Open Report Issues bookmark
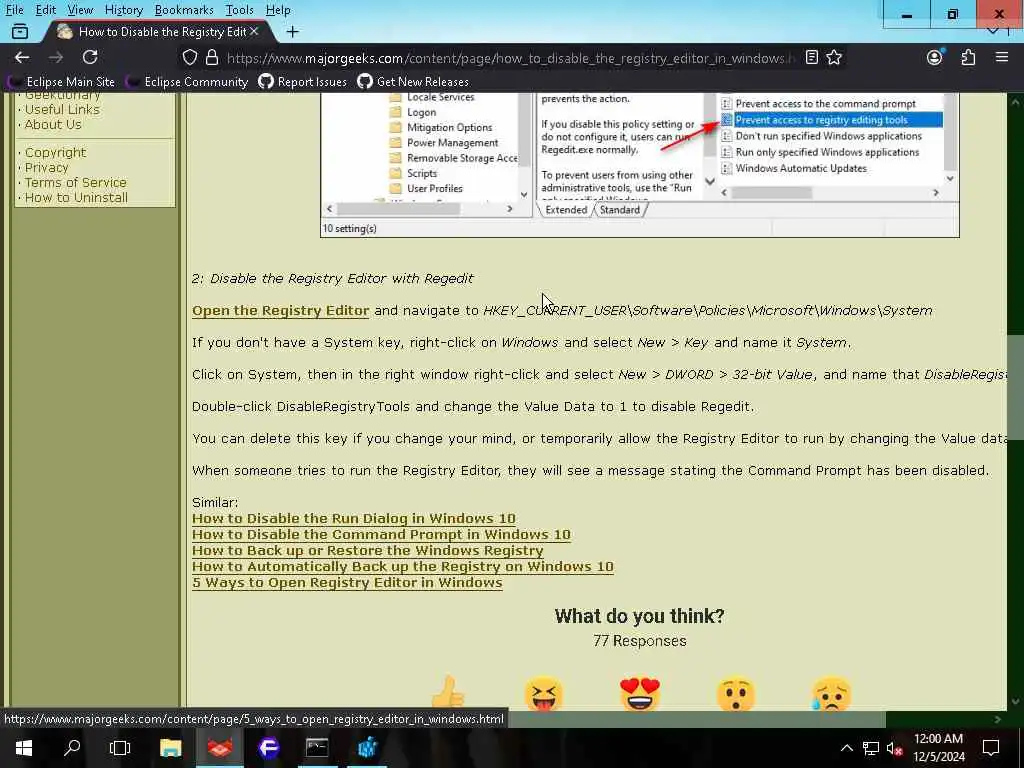Screen dimensions: 1024x768 (x=302, y=82)
